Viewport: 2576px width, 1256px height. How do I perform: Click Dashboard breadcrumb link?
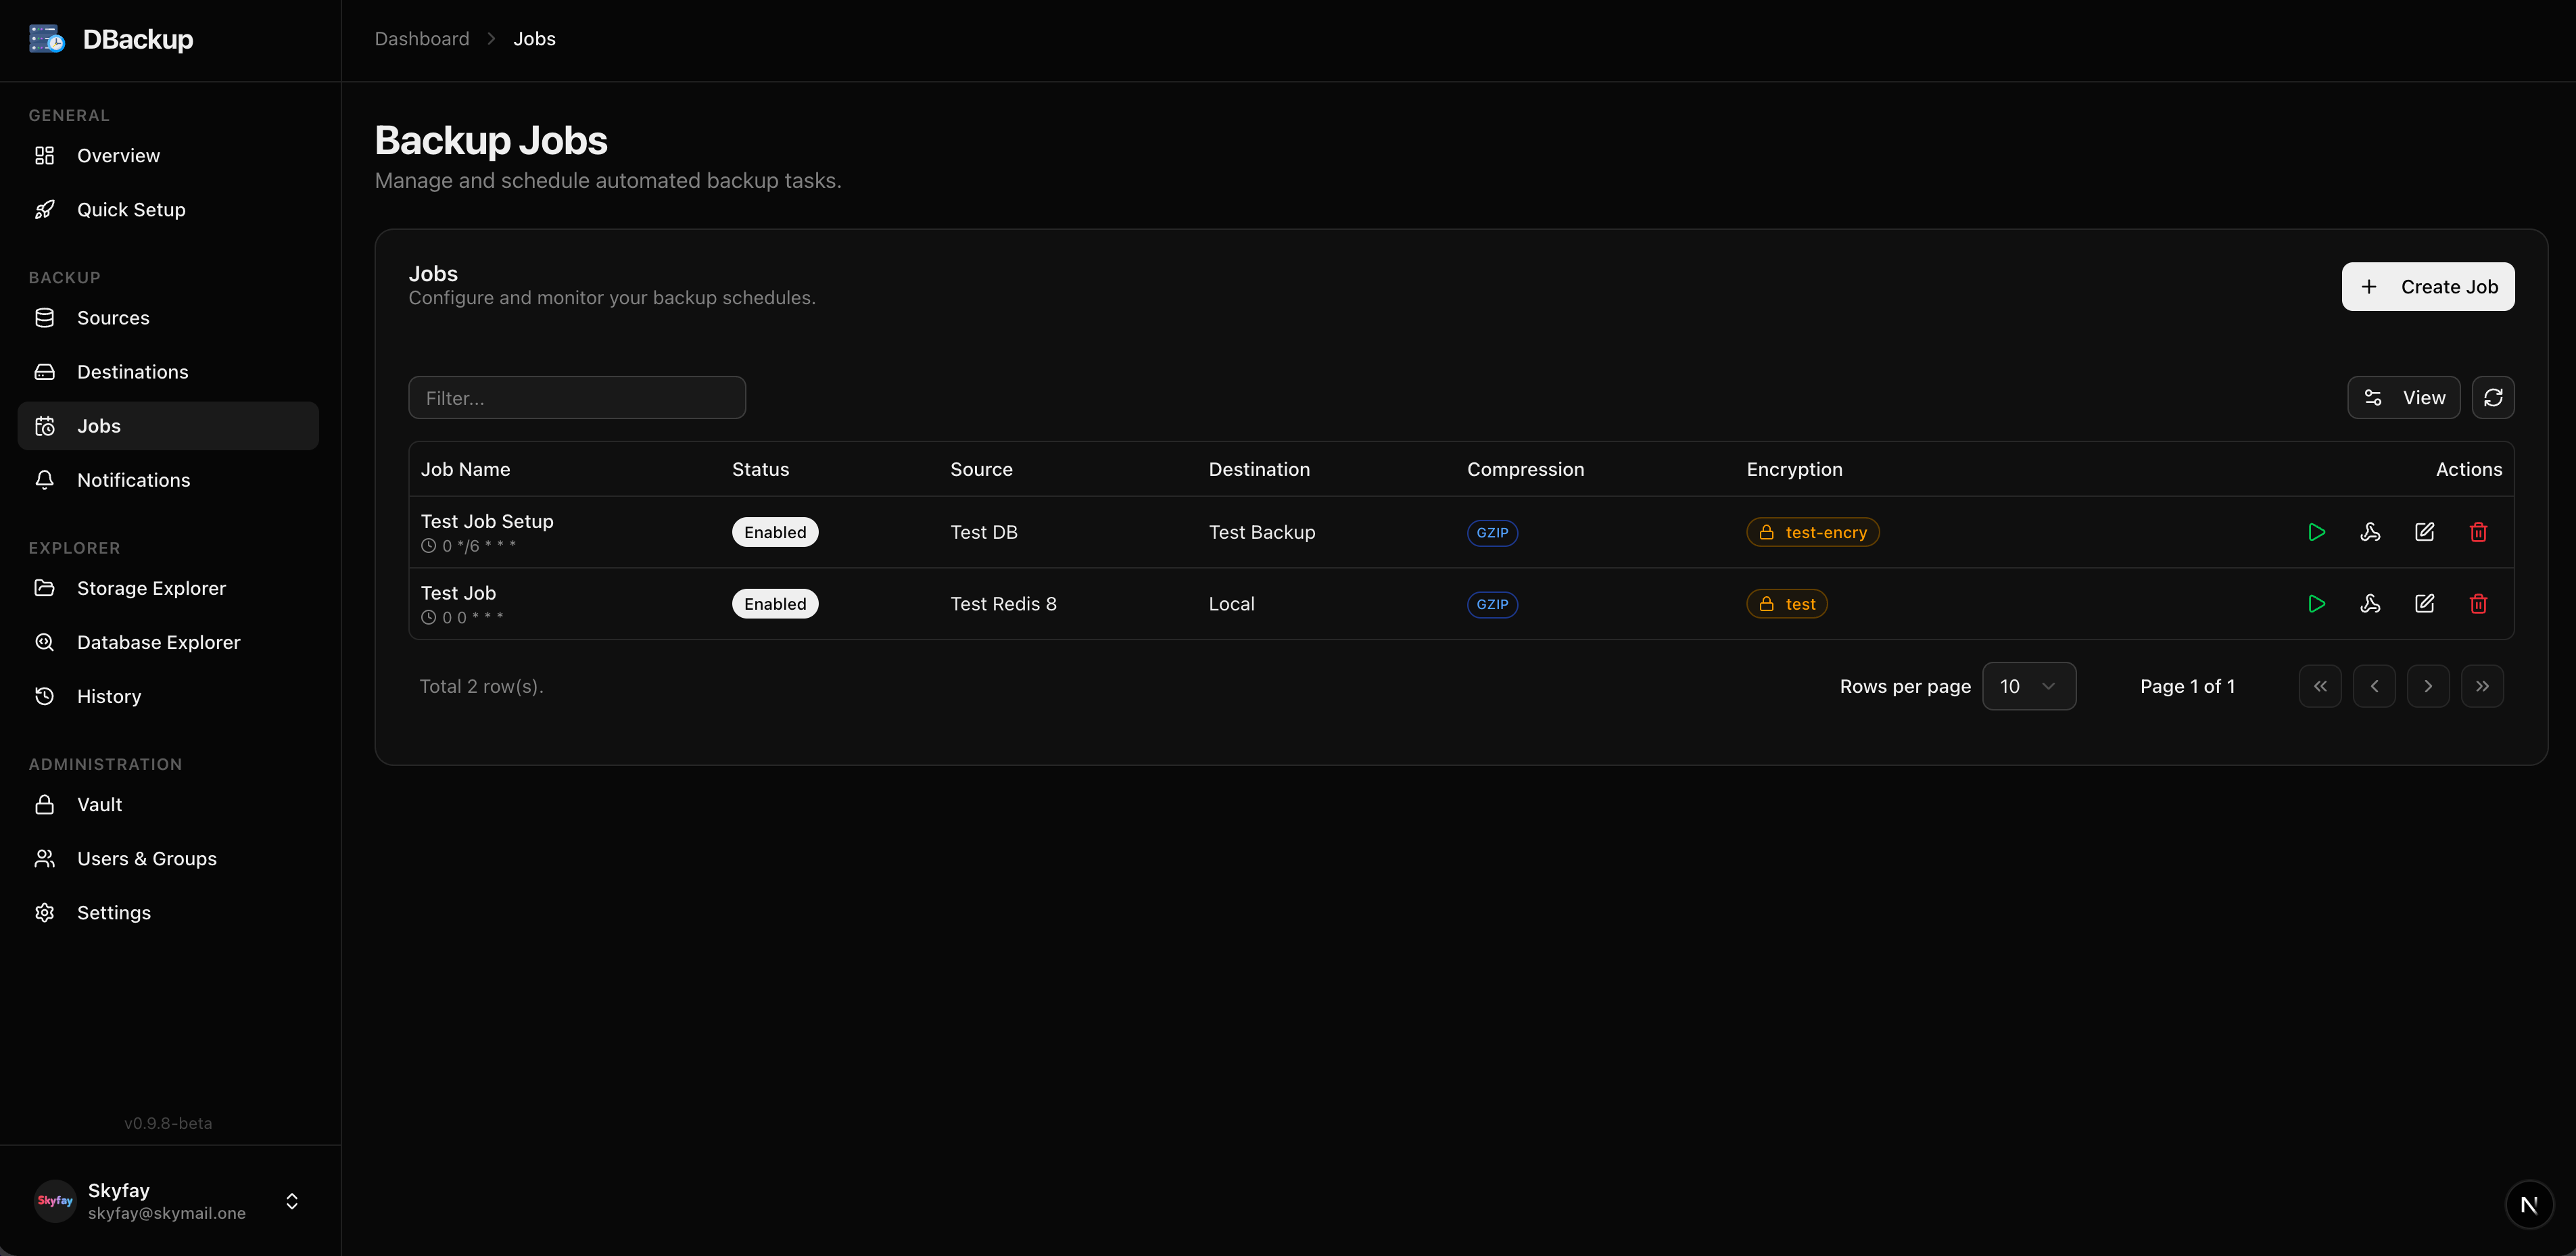(421, 39)
